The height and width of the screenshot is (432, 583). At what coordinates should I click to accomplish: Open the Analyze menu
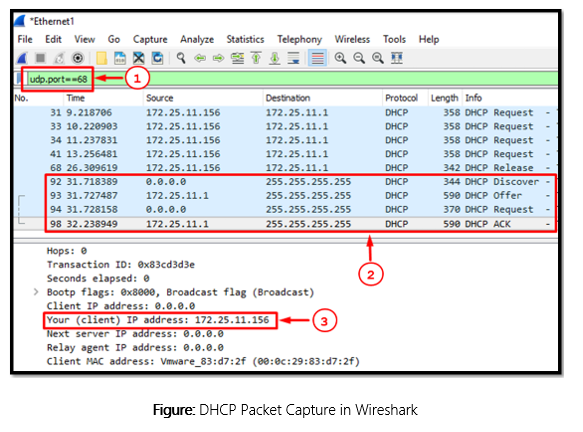click(197, 39)
